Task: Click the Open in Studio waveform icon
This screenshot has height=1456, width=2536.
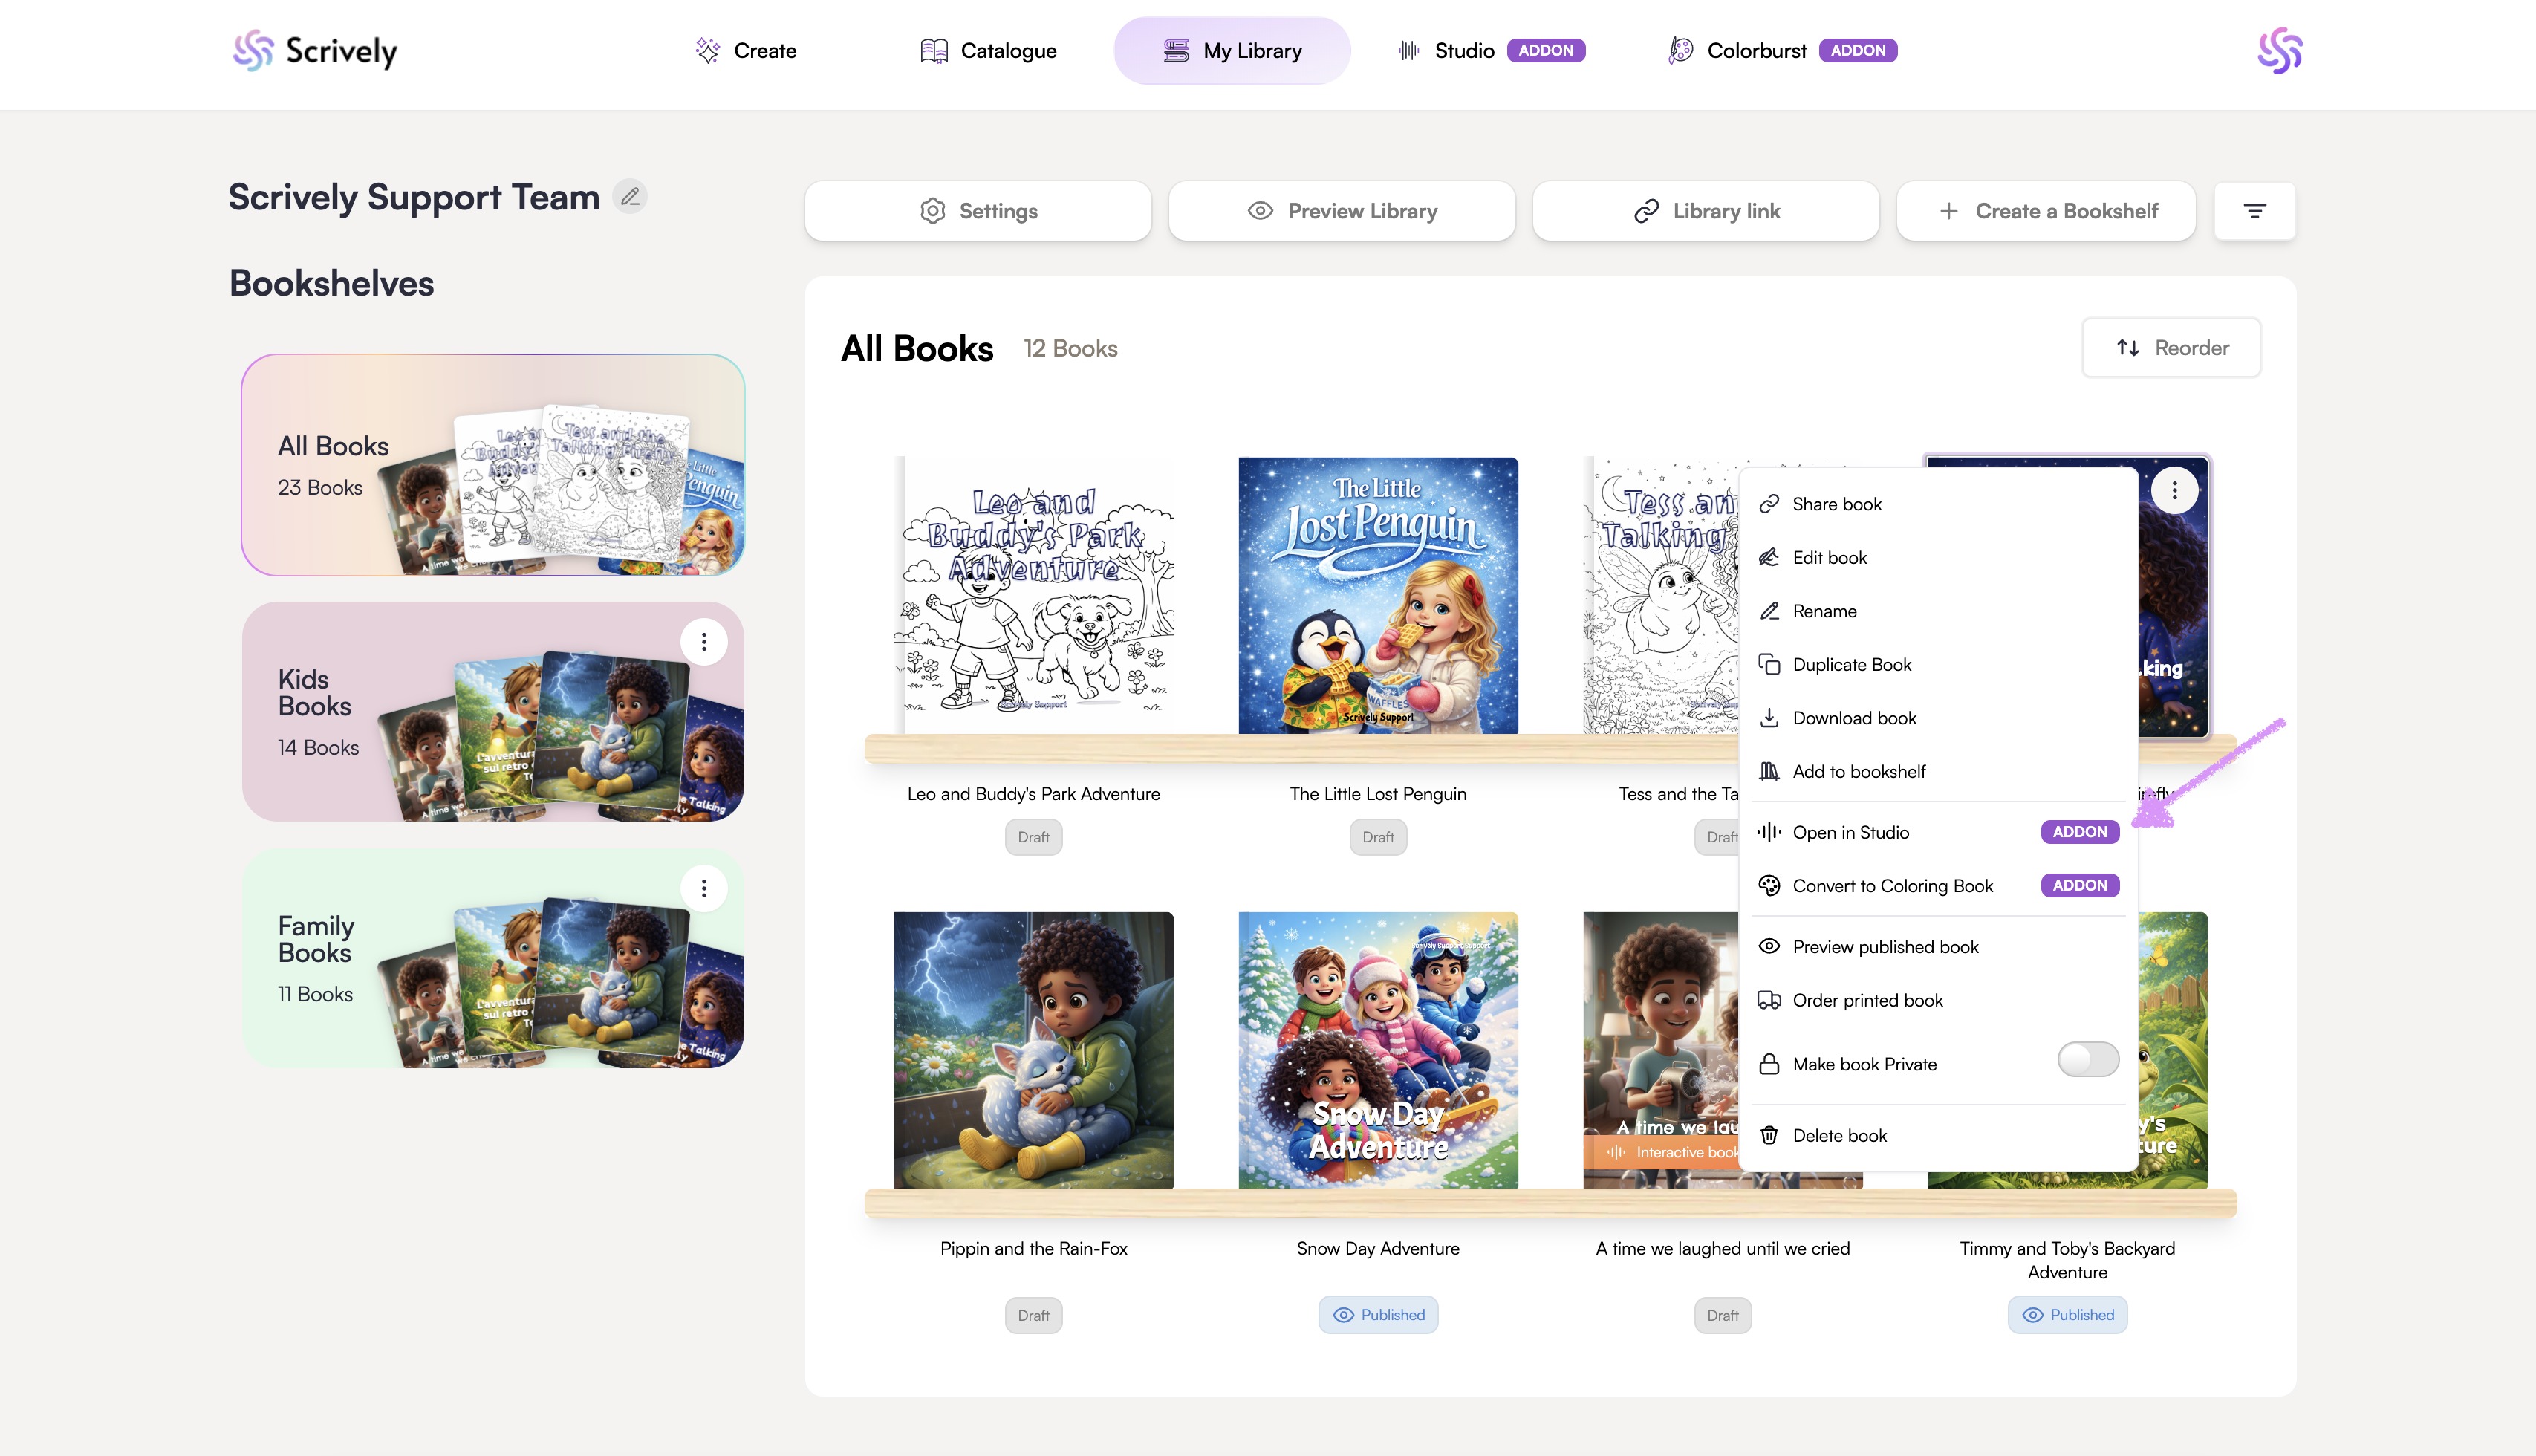Action: click(1769, 832)
